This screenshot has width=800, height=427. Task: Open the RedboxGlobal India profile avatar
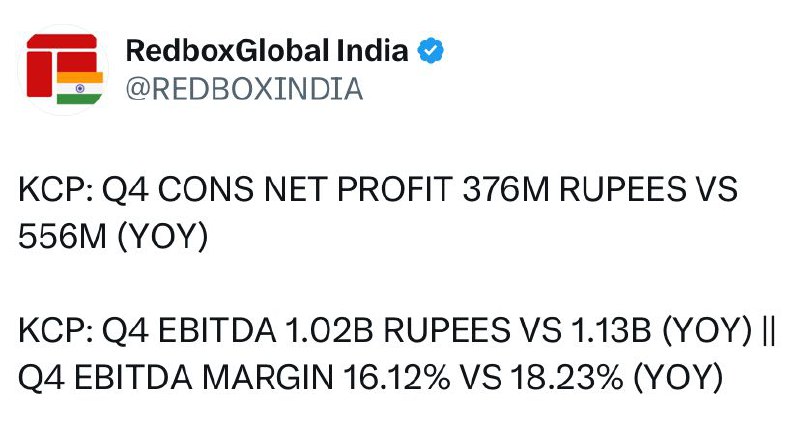63,69
